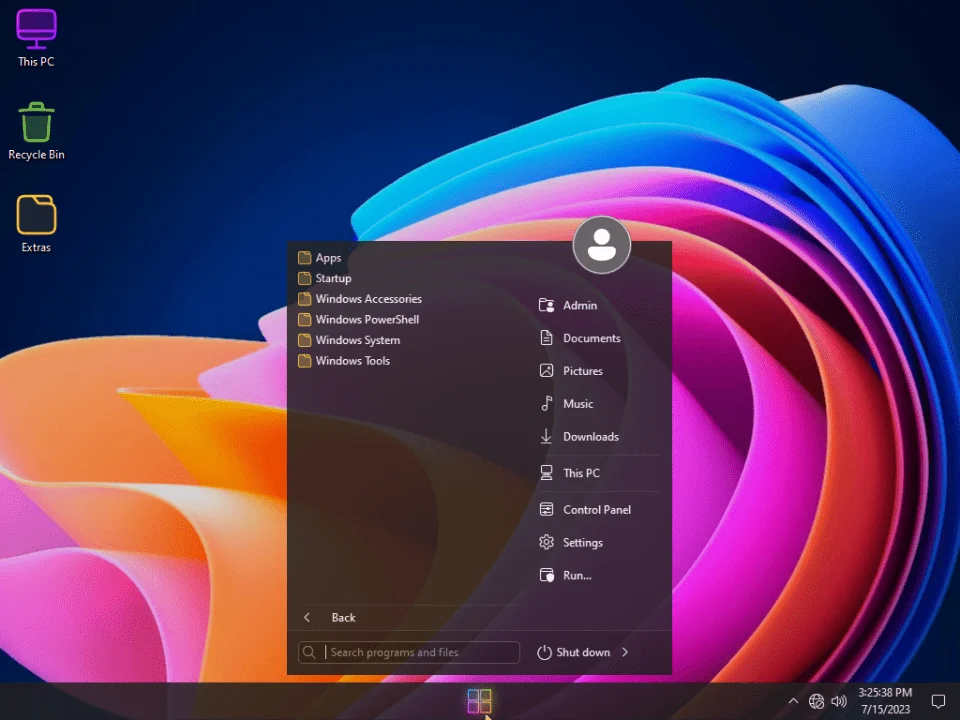Click the search magnifier icon

point(310,652)
